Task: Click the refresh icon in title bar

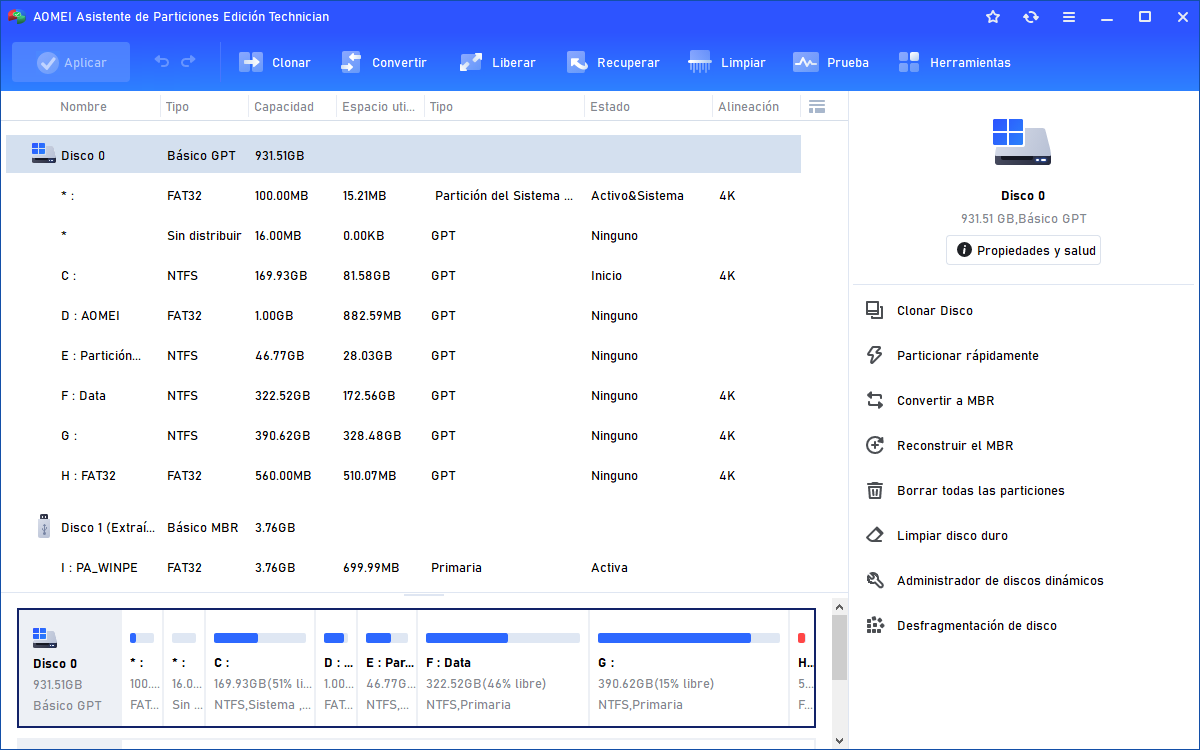Action: (x=1031, y=17)
